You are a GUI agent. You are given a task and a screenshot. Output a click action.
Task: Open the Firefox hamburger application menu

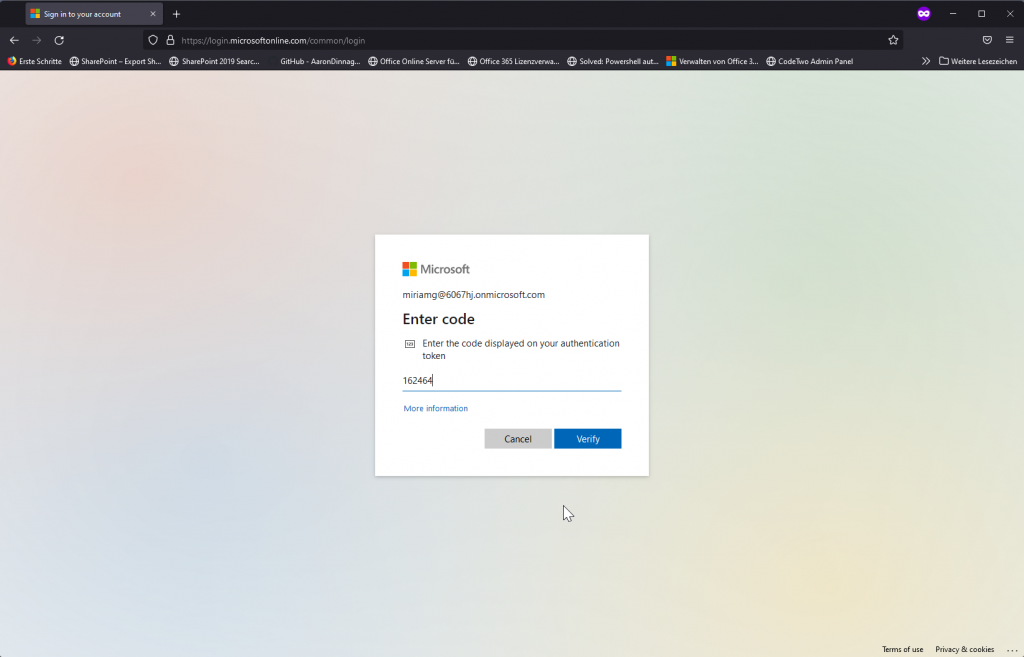pyautogui.click(x=1010, y=40)
